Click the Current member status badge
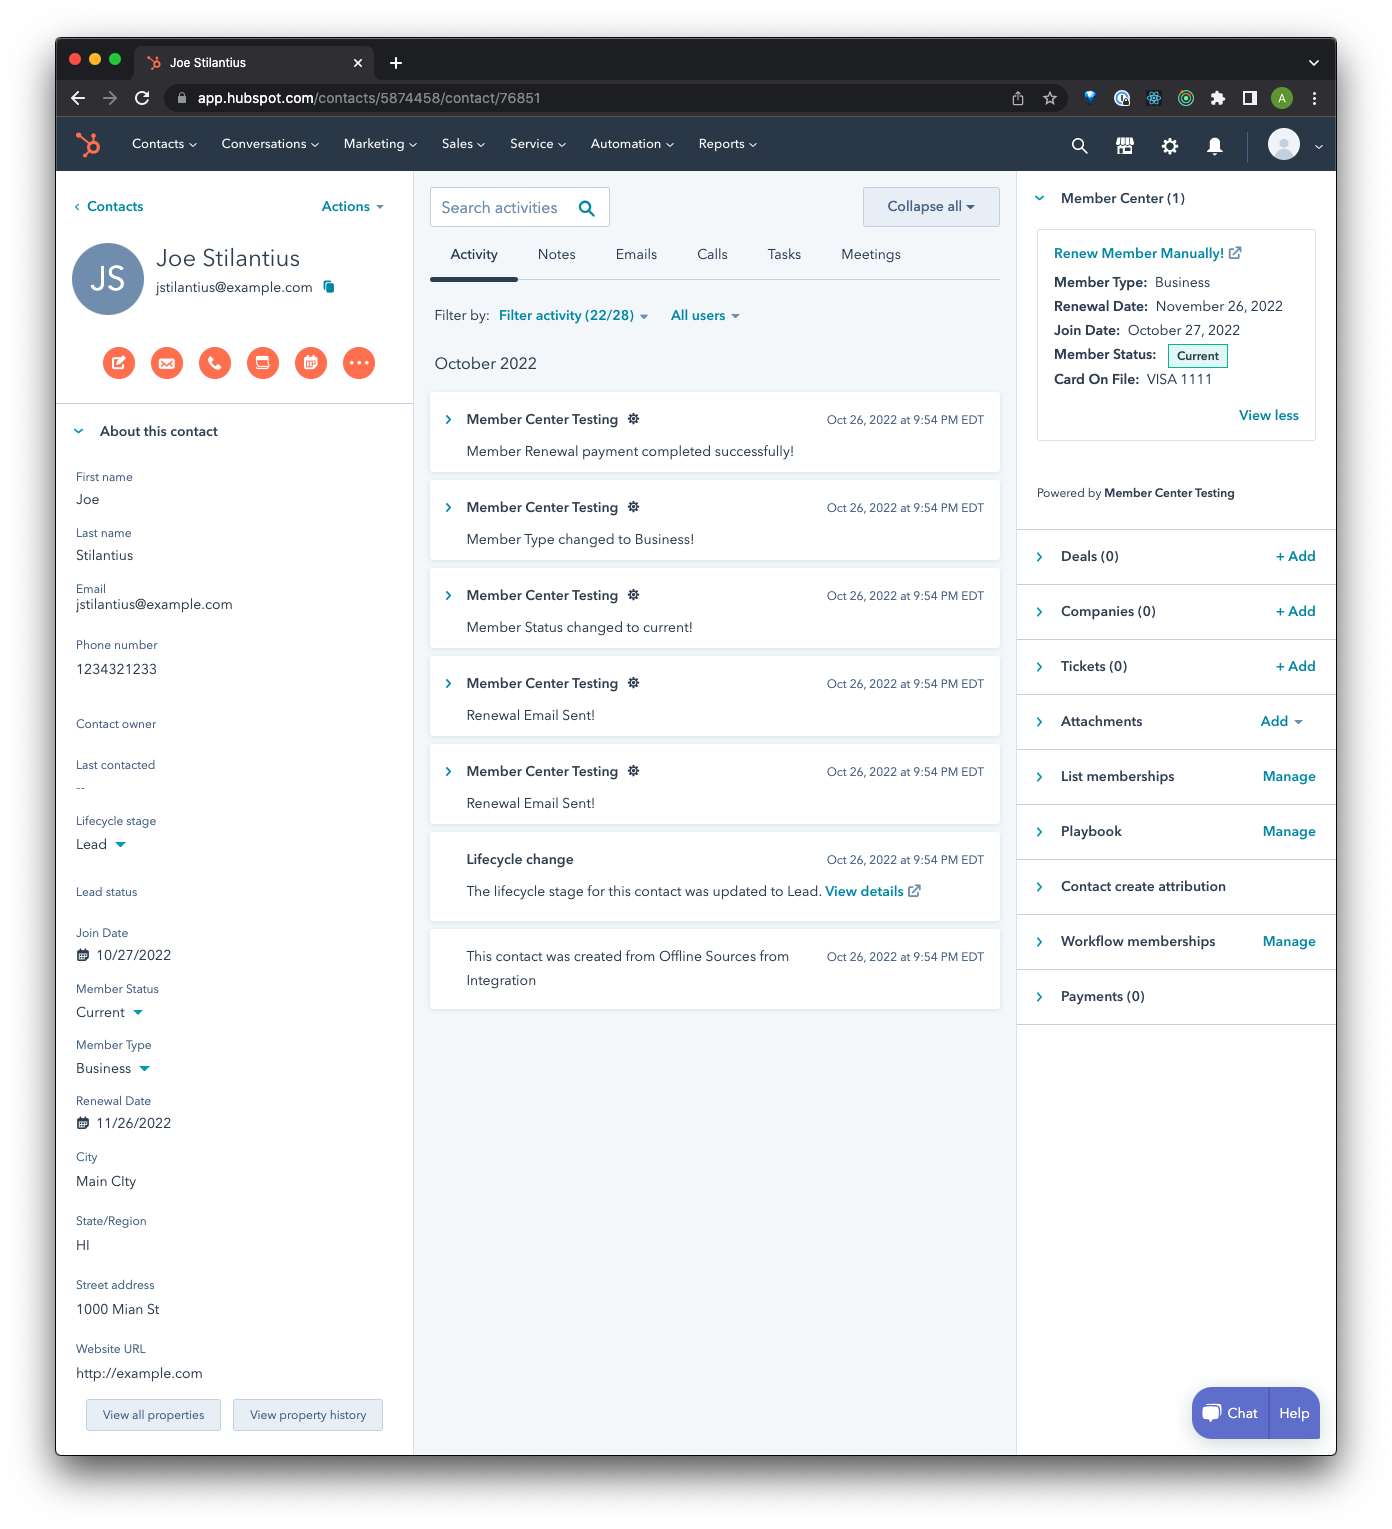 pos(1197,355)
